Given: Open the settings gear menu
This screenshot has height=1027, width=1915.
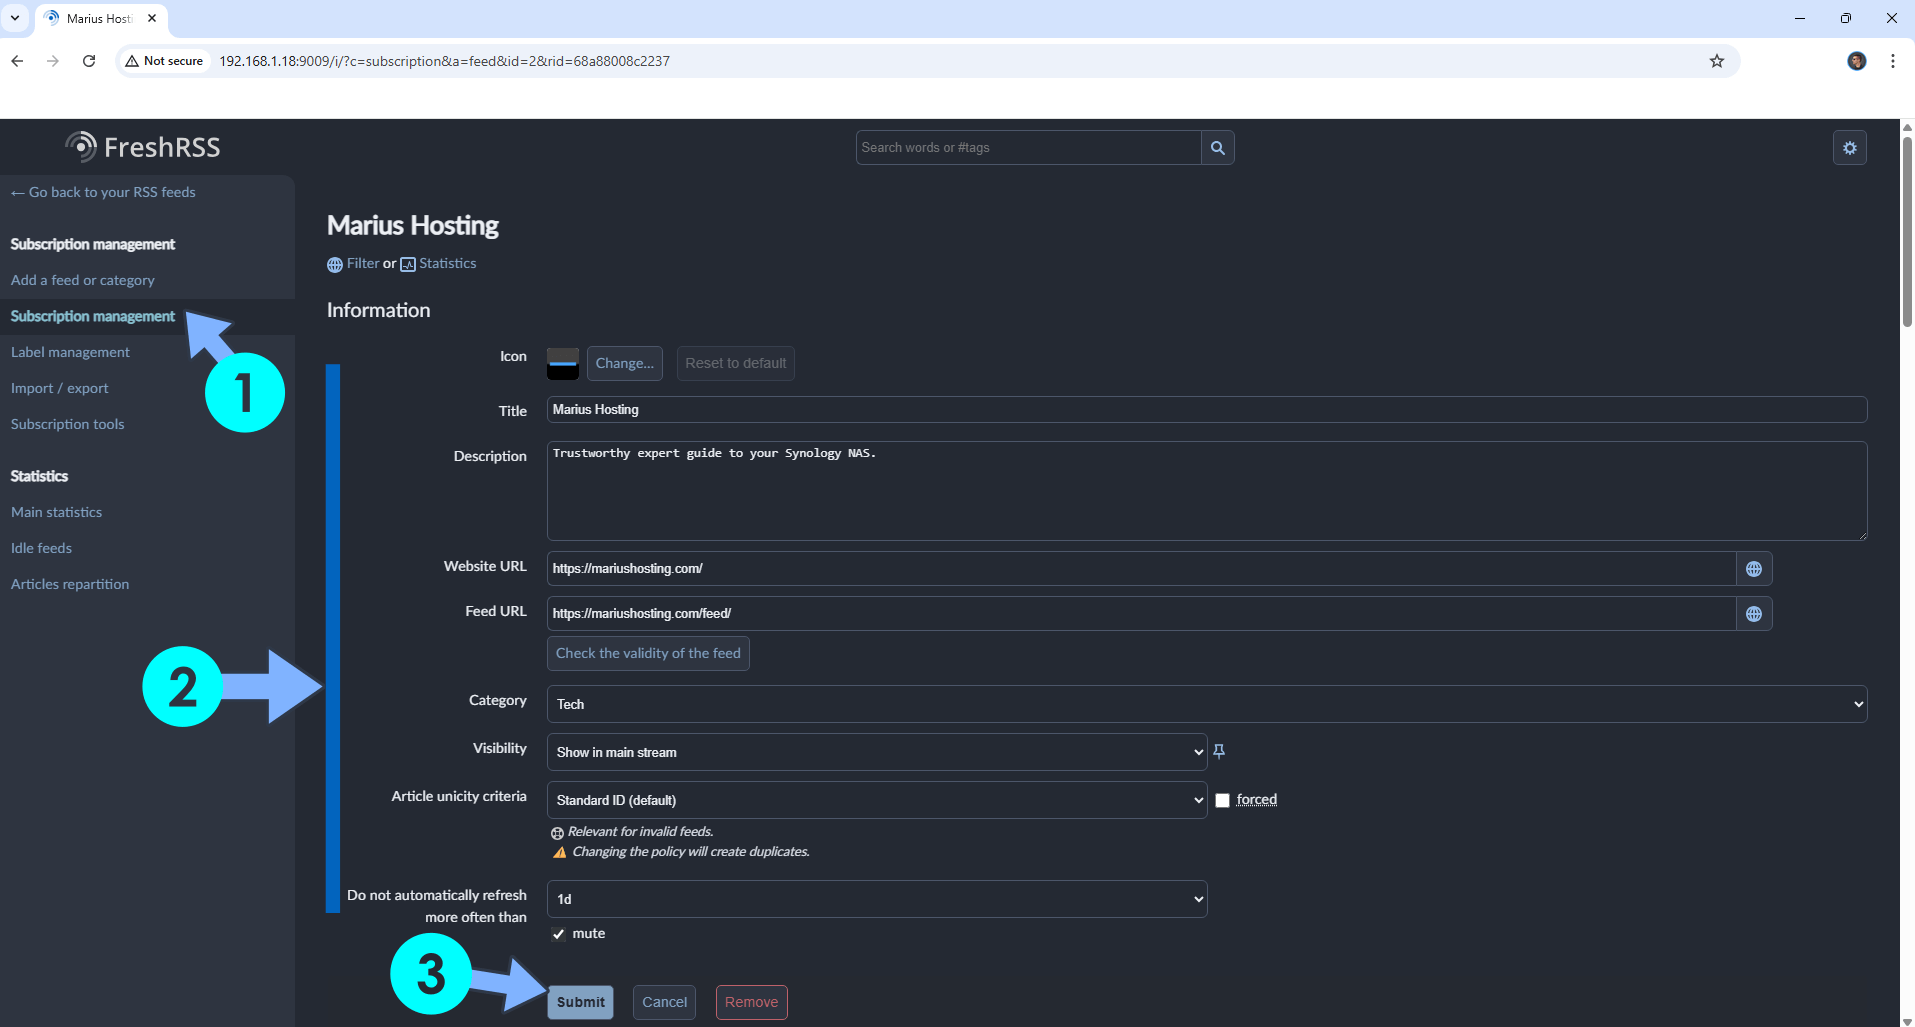Looking at the screenshot, I should click(1849, 148).
